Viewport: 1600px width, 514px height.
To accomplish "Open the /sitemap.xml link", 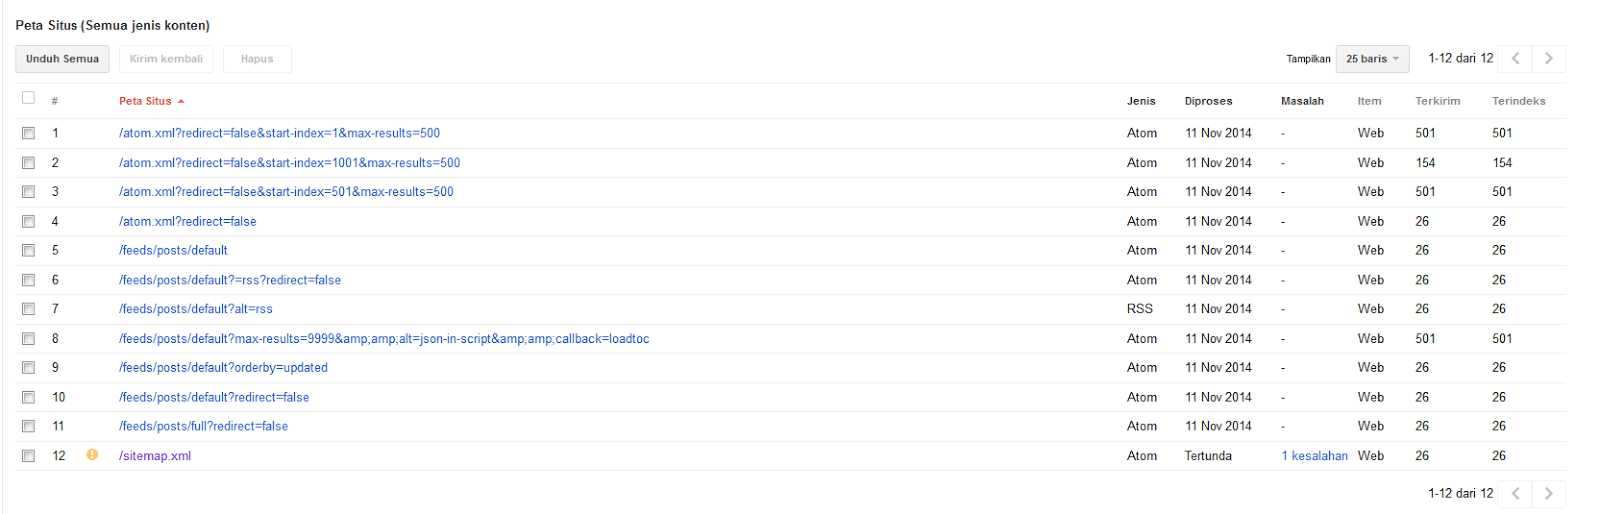I will click(155, 456).
